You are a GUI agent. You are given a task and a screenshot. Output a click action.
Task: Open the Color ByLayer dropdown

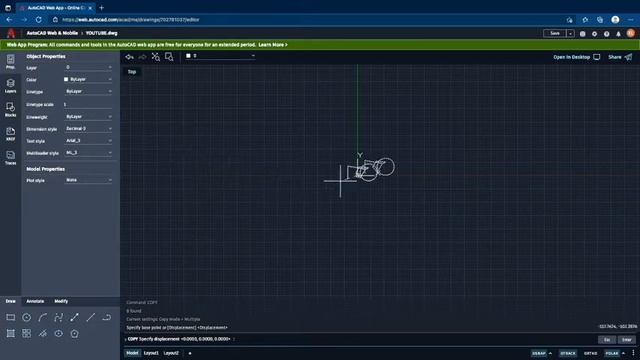[88, 79]
